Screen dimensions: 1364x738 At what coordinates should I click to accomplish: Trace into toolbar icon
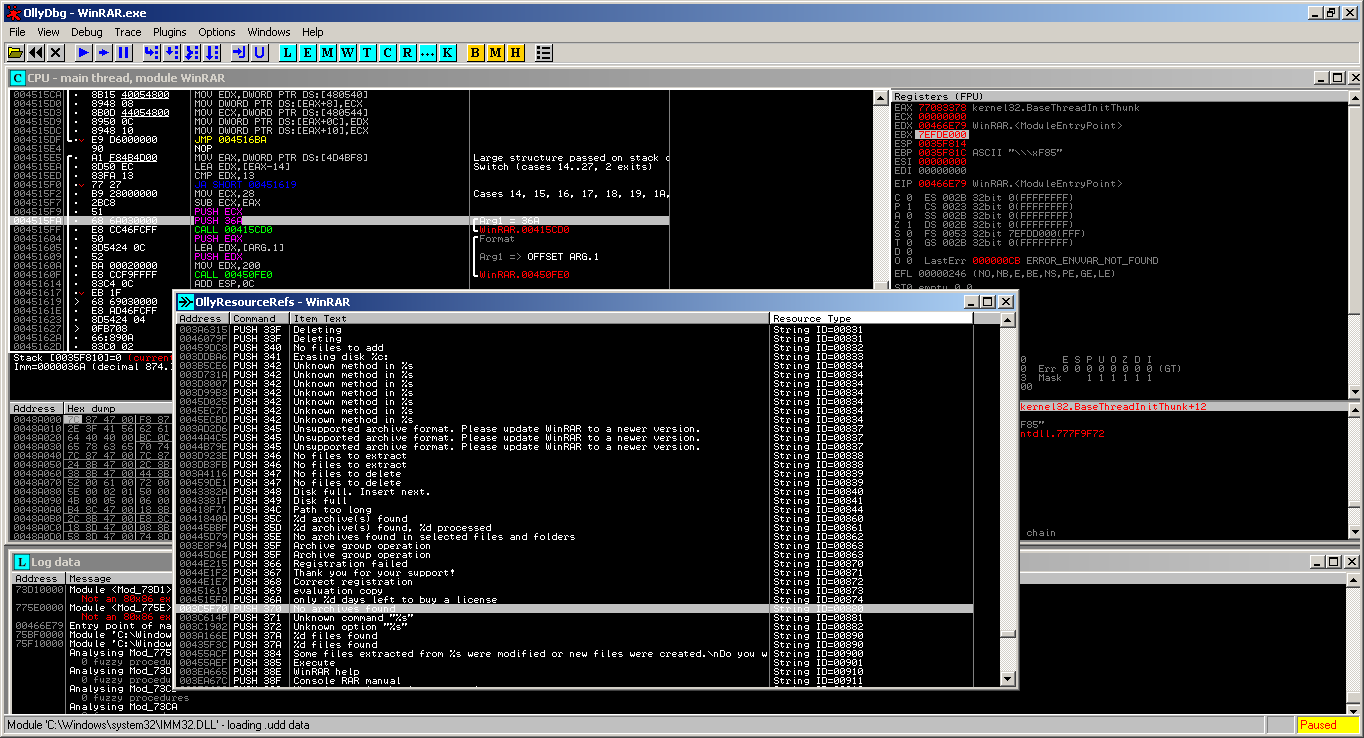pos(192,52)
